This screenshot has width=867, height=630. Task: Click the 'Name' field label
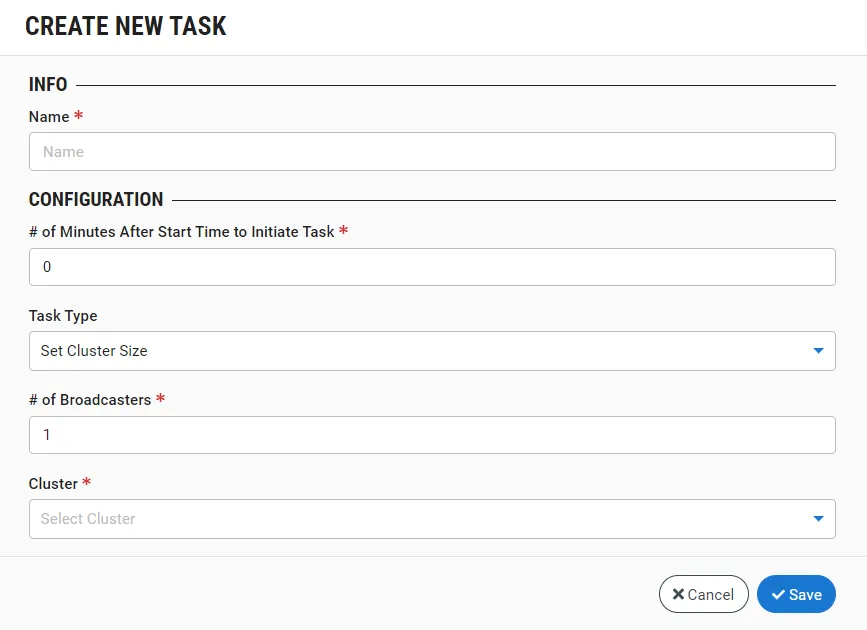coord(49,117)
